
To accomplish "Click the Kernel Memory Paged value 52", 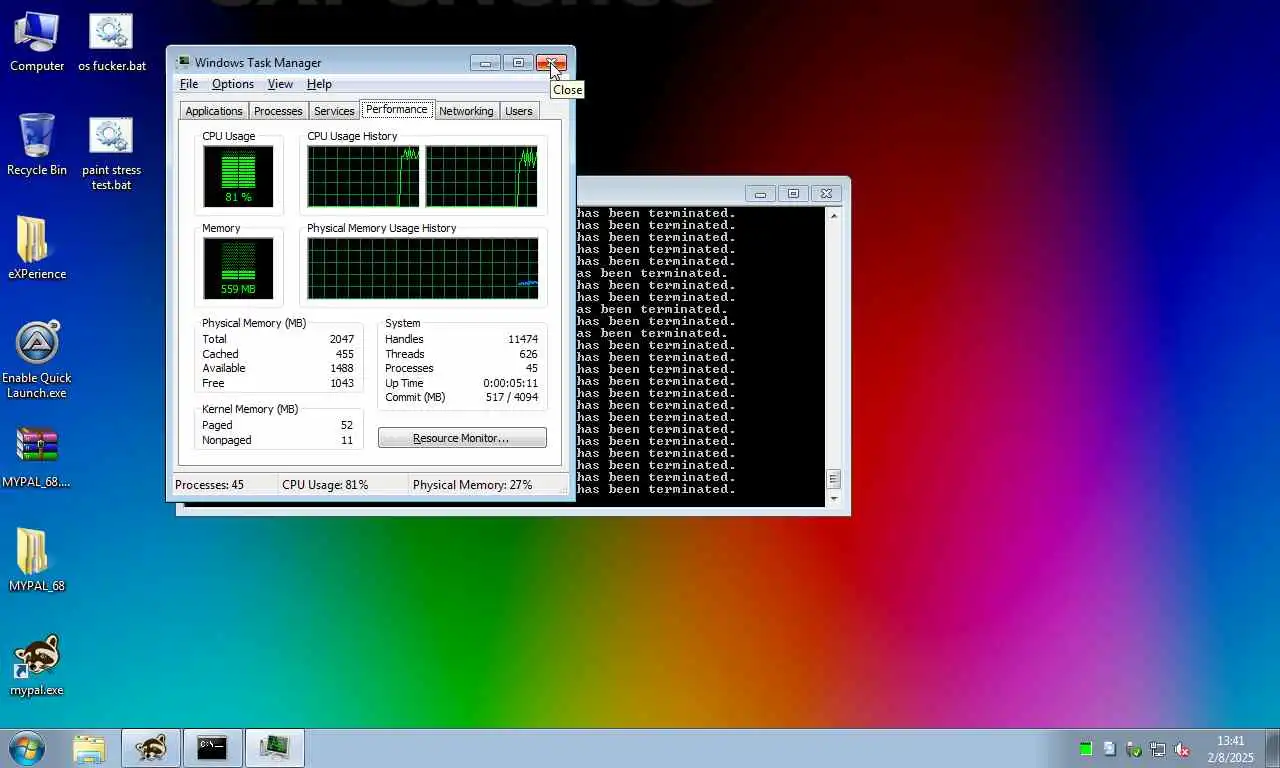I will click(347, 425).
